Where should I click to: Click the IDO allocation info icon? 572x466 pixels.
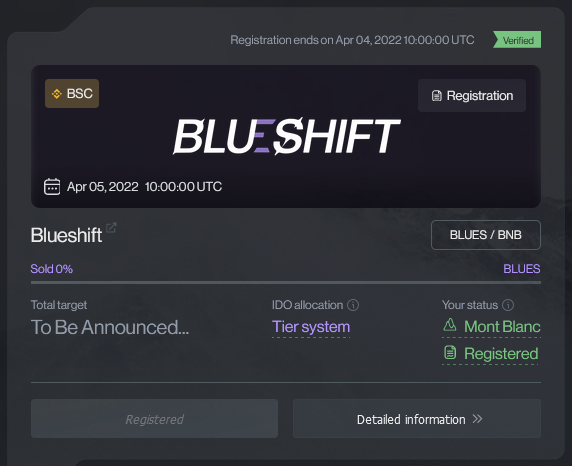(353, 305)
